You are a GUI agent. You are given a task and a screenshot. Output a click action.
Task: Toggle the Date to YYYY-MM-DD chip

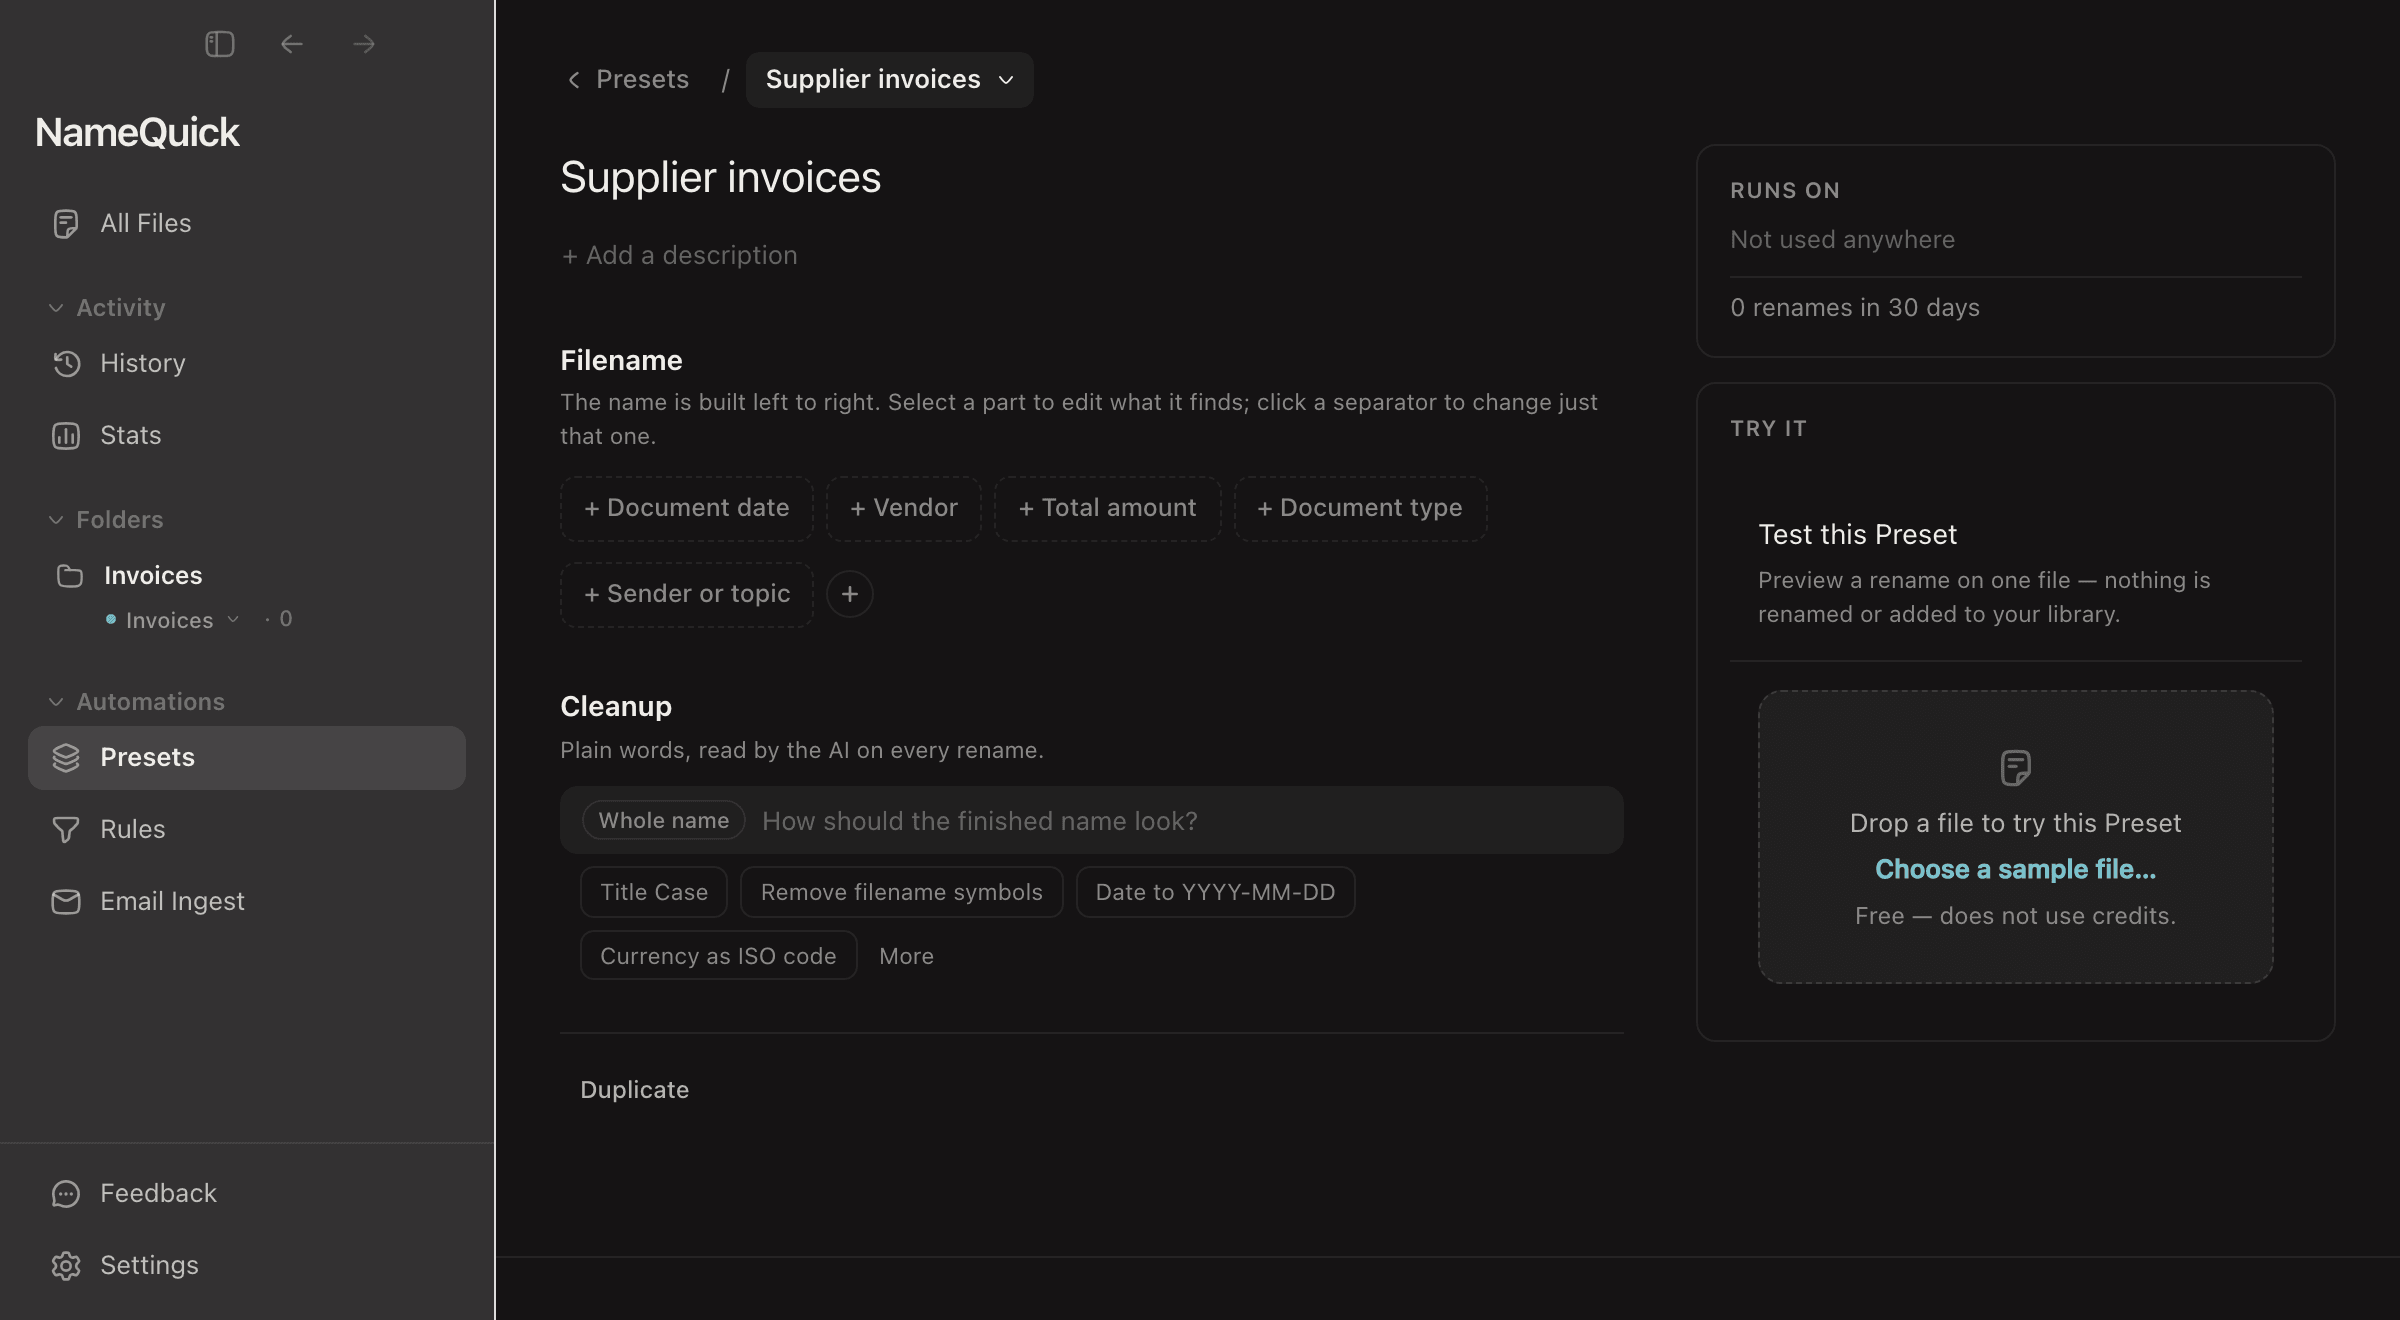[x=1215, y=892]
